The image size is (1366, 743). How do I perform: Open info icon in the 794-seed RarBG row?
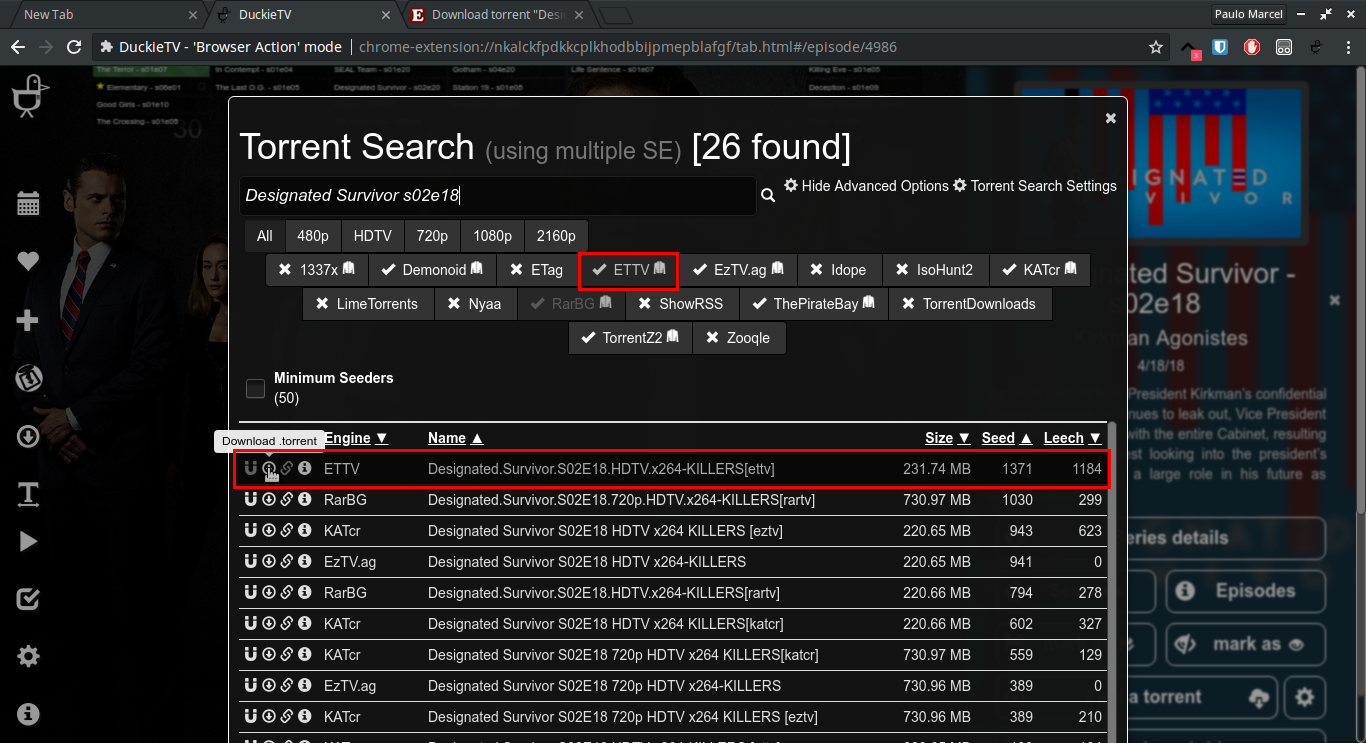[305, 592]
